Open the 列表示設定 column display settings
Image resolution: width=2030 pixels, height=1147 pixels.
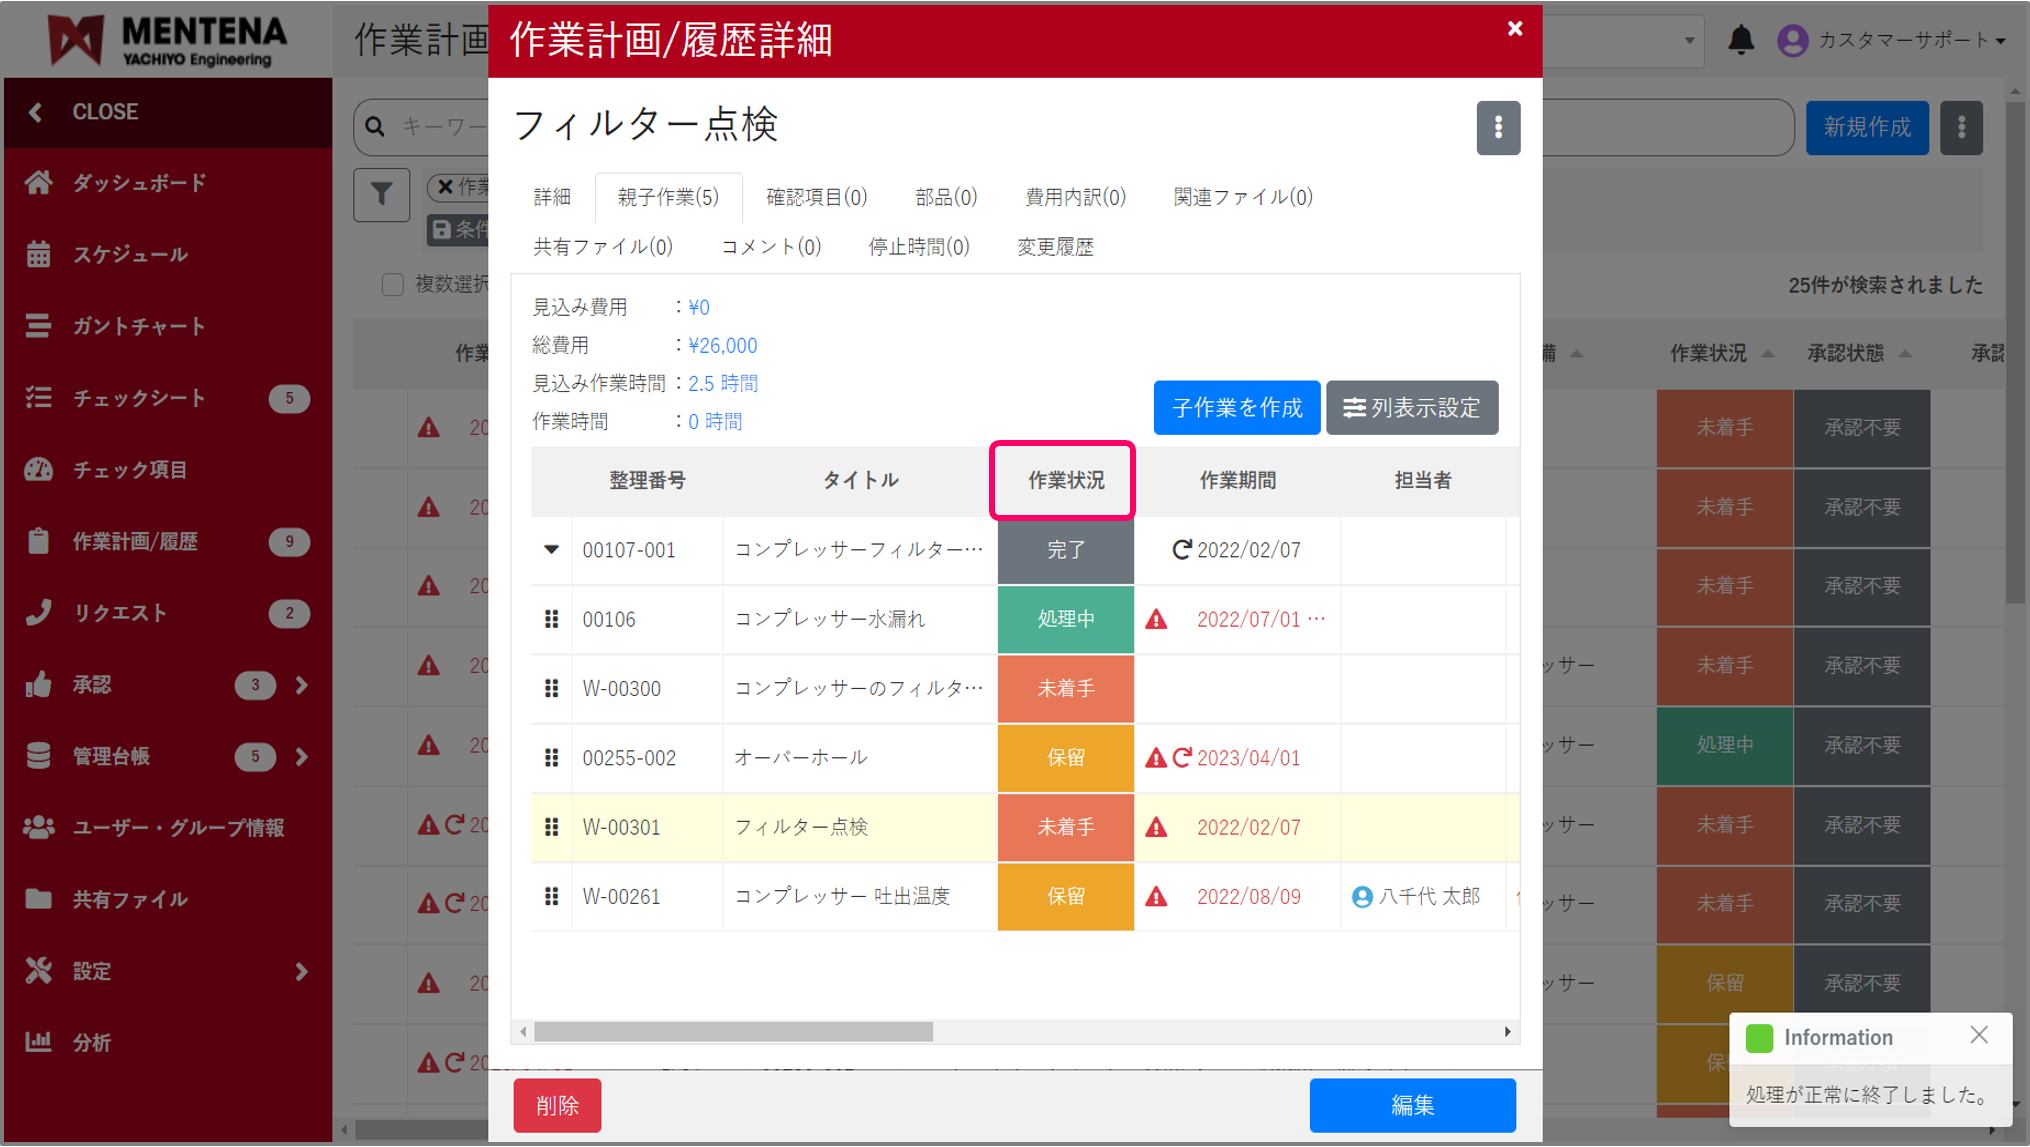click(x=1412, y=407)
